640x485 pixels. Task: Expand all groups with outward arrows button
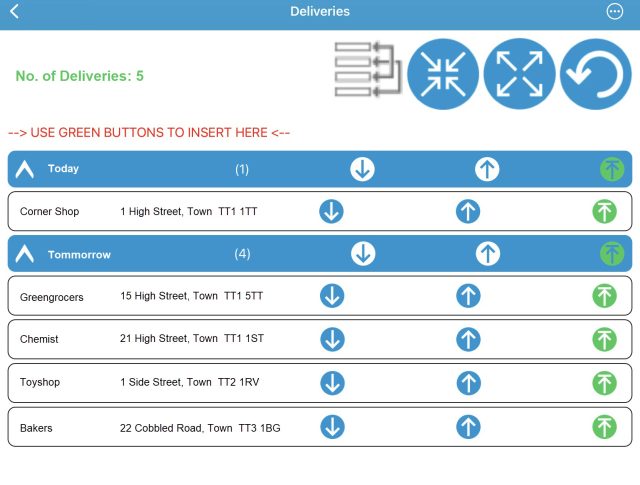519,74
